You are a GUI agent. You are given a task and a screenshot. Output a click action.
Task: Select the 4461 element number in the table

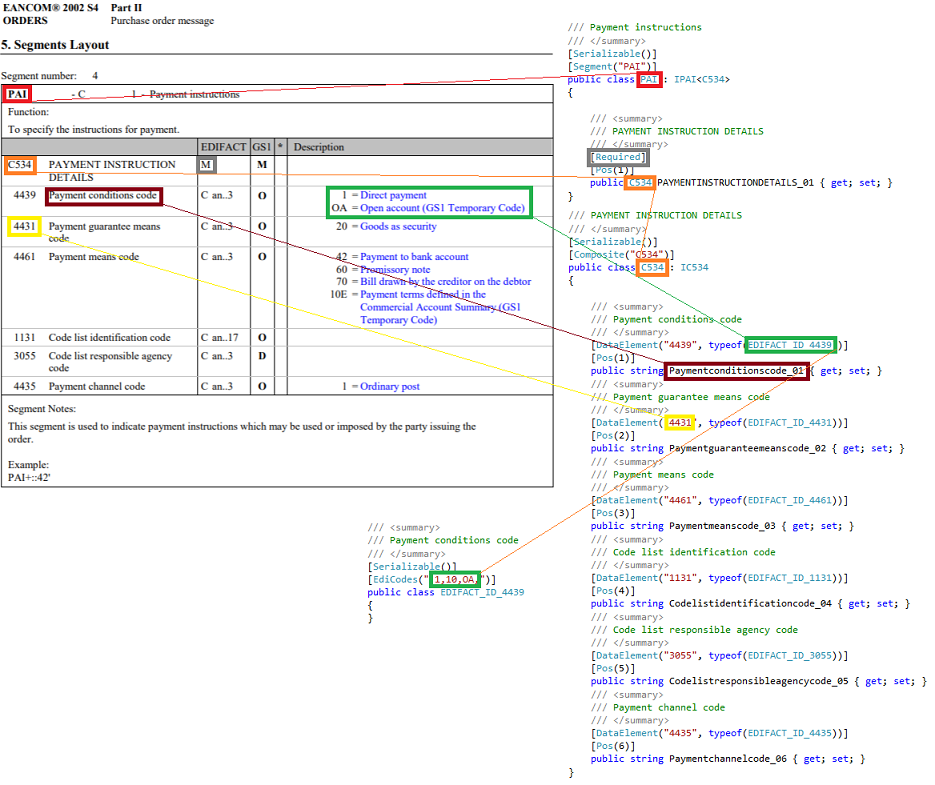click(x=24, y=256)
